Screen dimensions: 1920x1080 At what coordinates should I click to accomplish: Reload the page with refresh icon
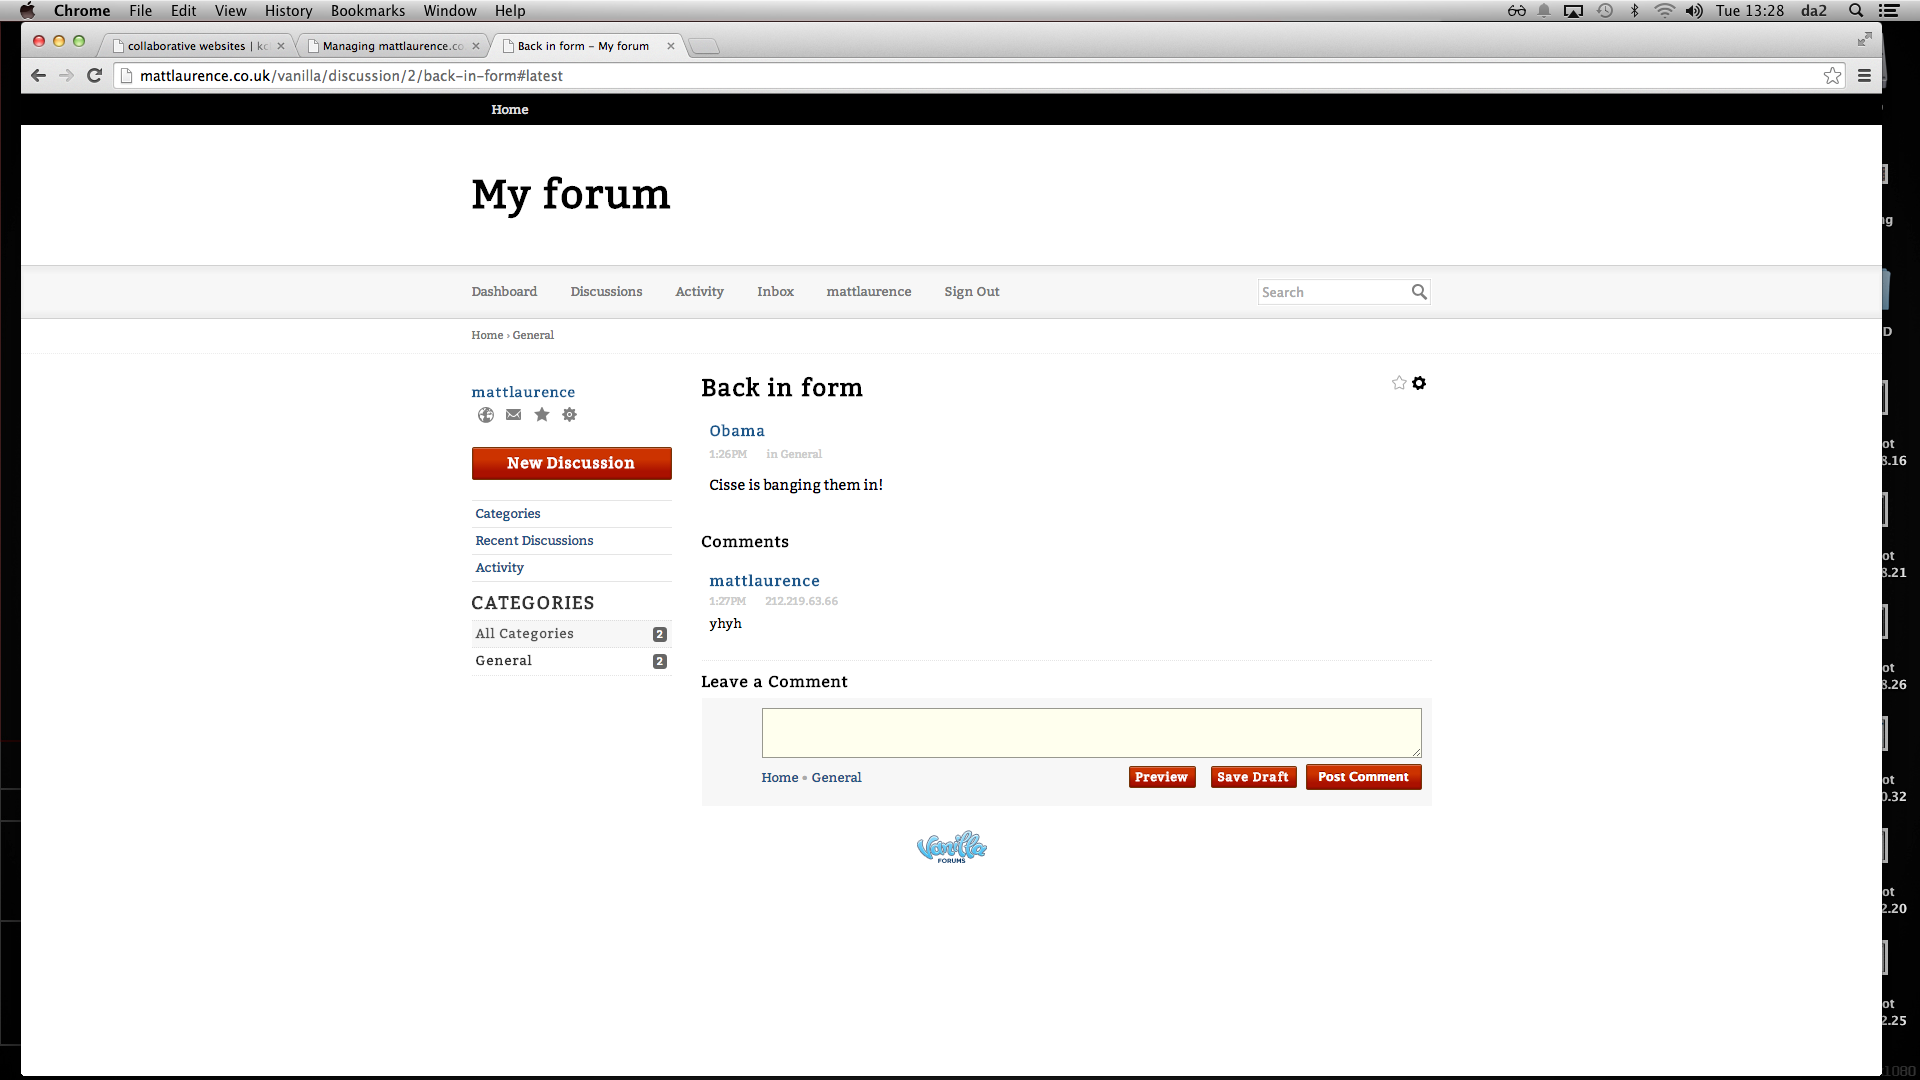click(94, 75)
